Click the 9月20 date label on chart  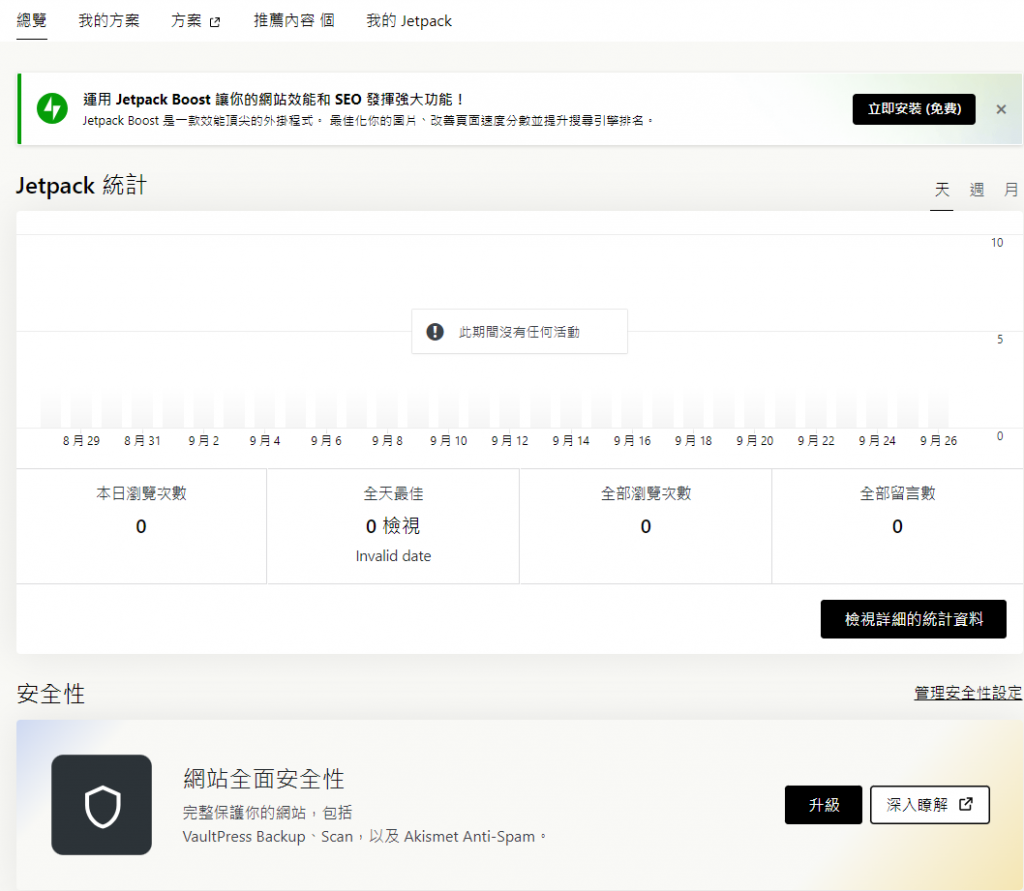754,441
